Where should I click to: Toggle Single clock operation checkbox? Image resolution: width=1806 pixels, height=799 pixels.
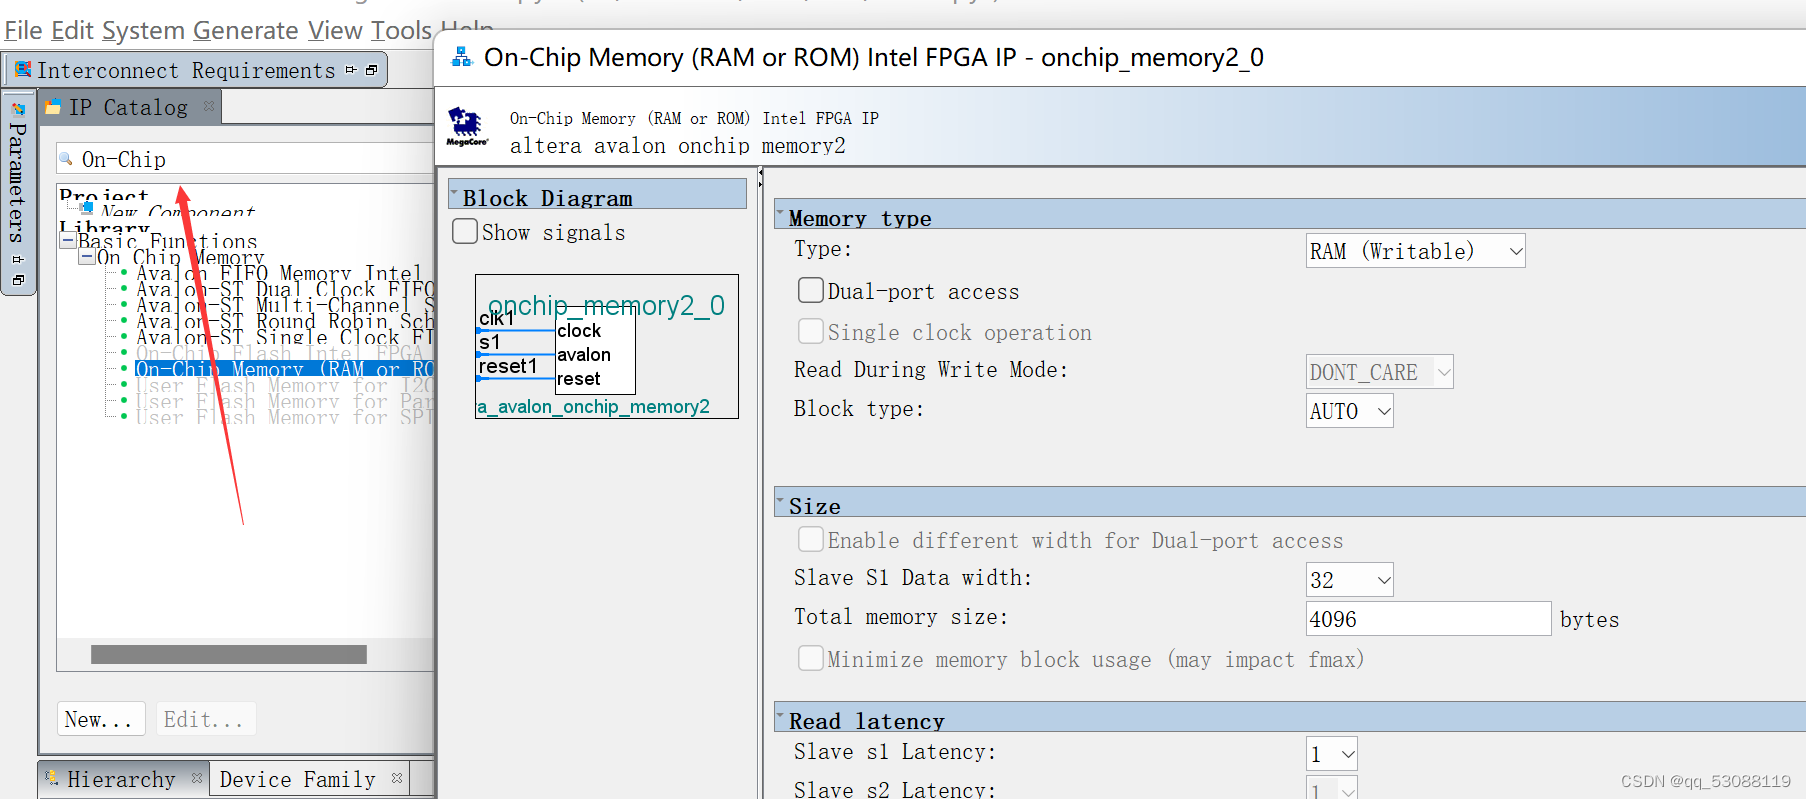tap(811, 331)
